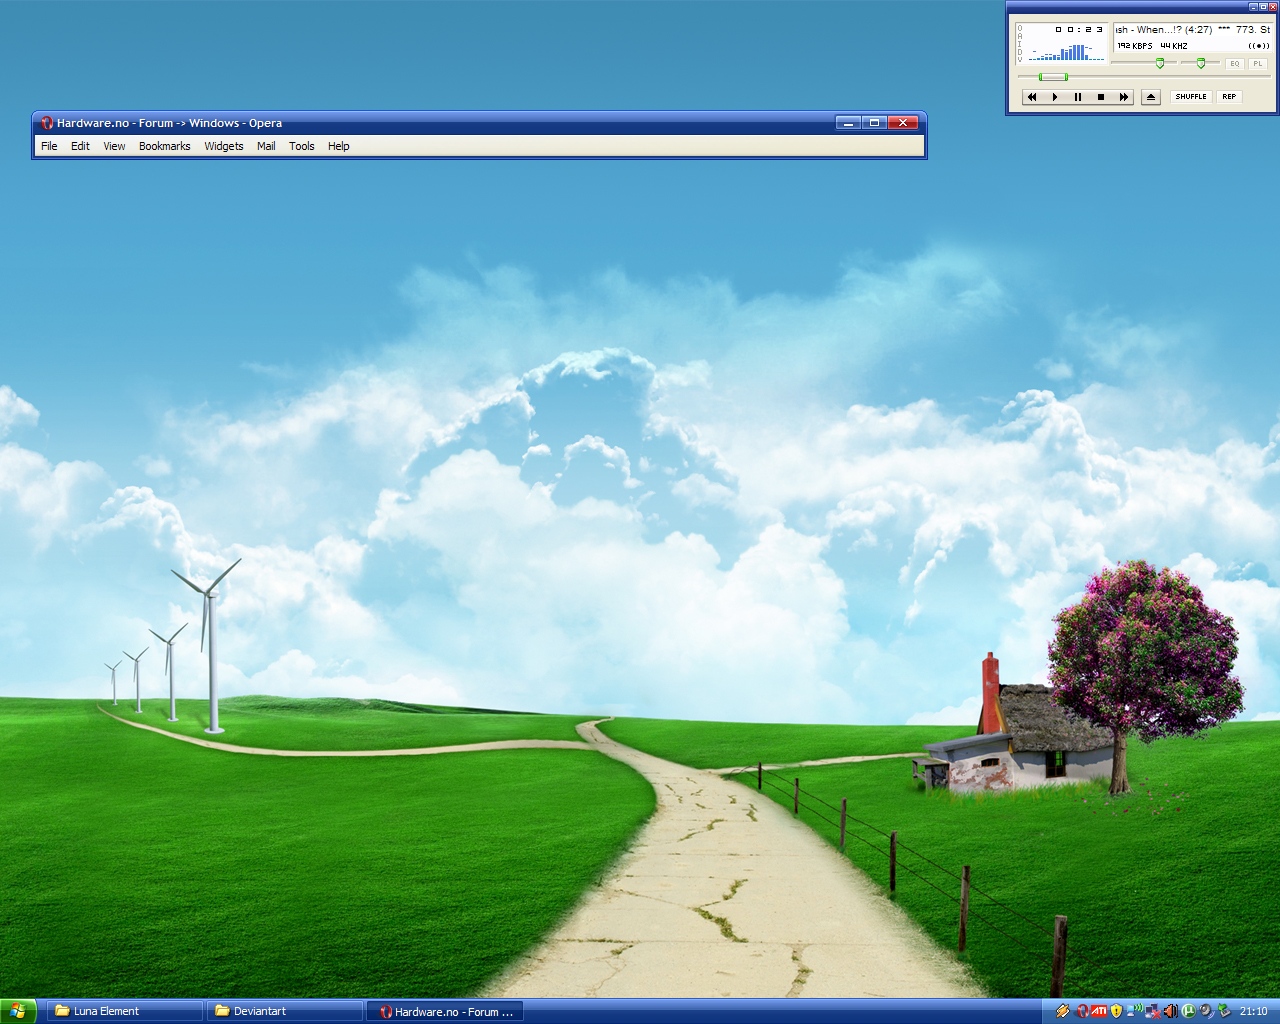Click the 44 KHZ sample rate text

[1174, 46]
